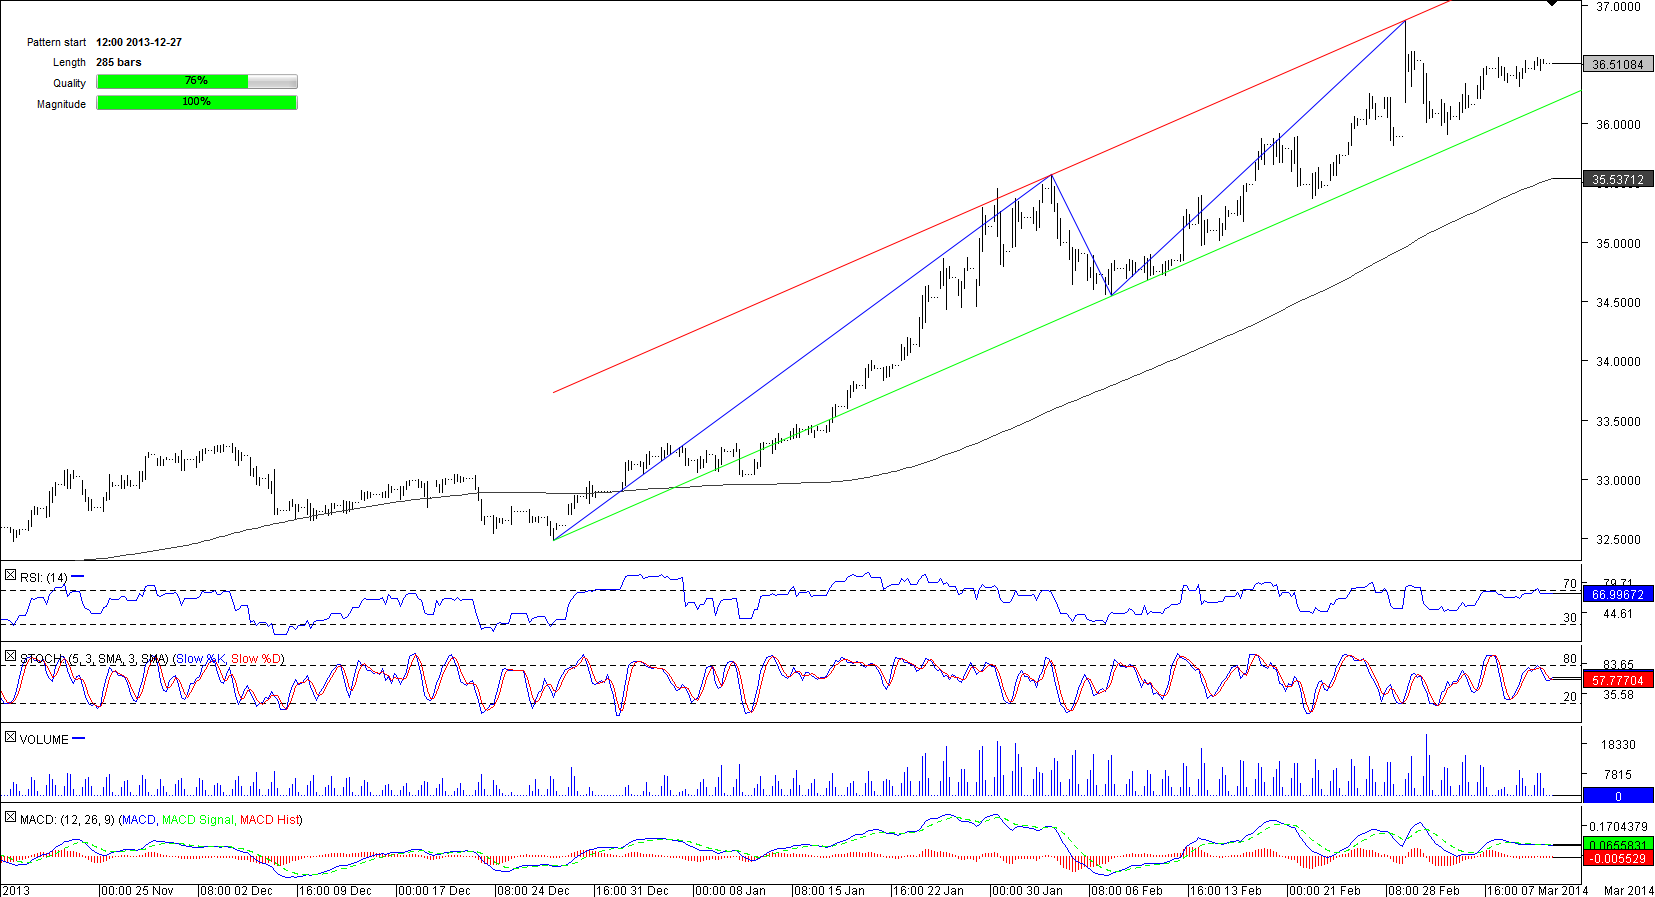1655x897 pixels.
Task: Click the 37.0000 price axis label
Action: (x=1618, y=6)
